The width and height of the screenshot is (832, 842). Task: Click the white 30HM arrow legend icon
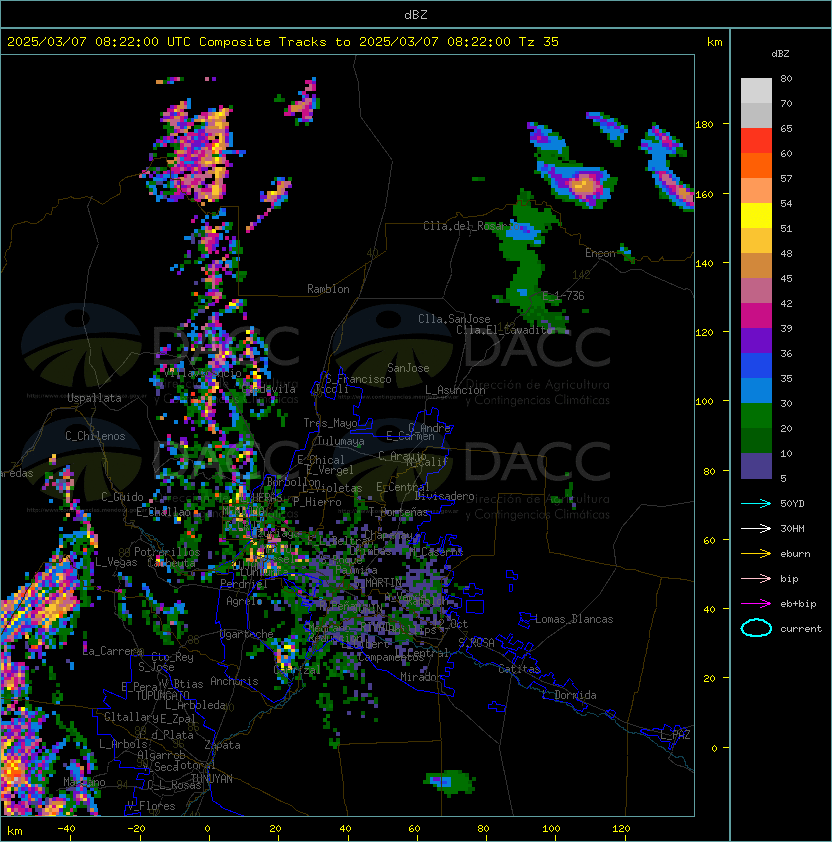point(756,528)
